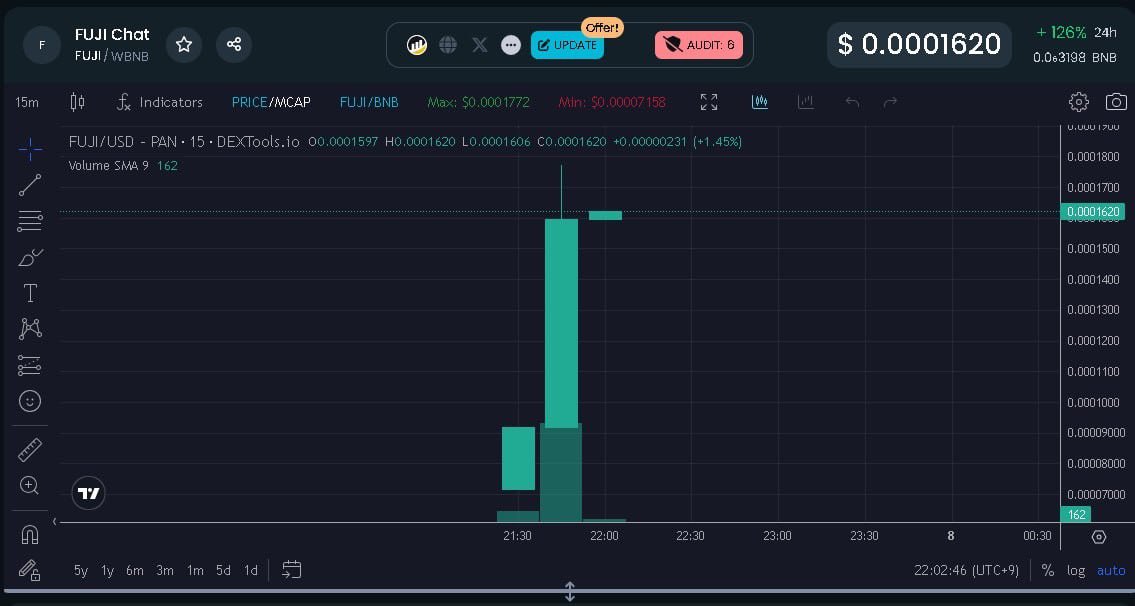Set the chart range to 5d
Image resolution: width=1135 pixels, height=606 pixels.
point(224,571)
